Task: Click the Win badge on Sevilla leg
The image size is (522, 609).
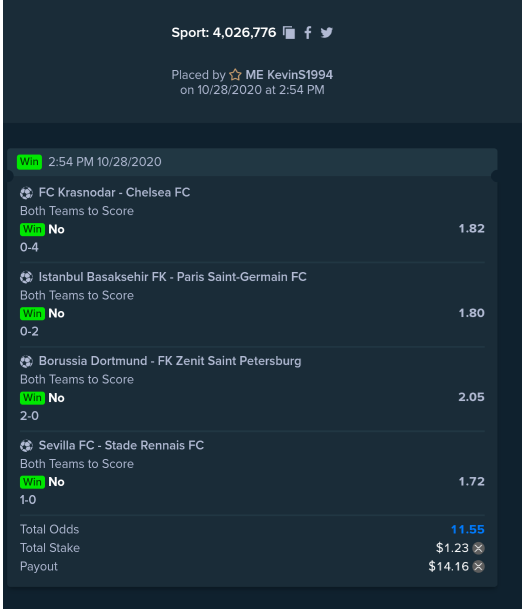Action: tap(33, 482)
